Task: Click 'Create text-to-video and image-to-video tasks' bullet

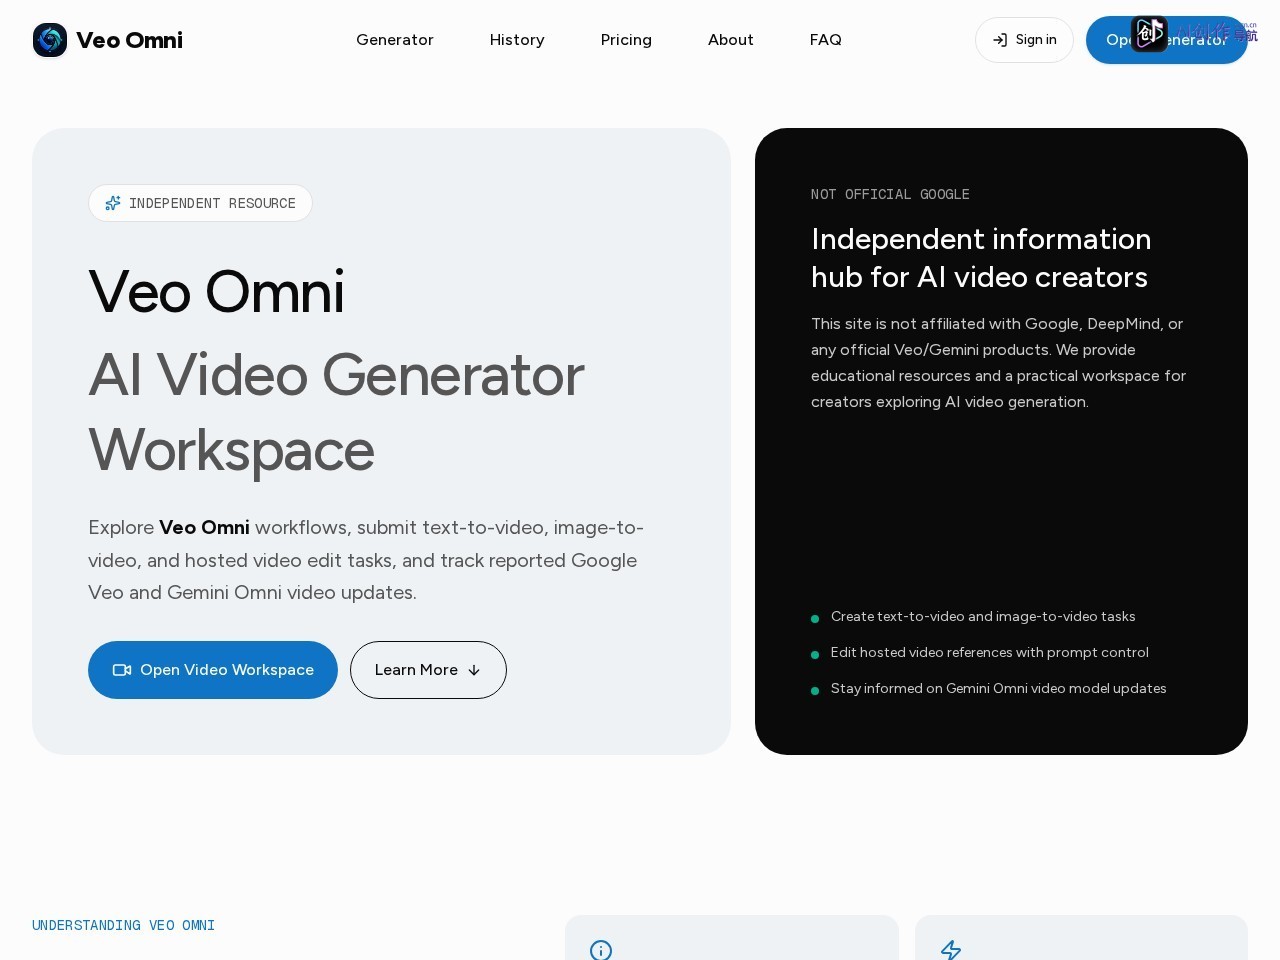Action: pyautogui.click(x=983, y=616)
